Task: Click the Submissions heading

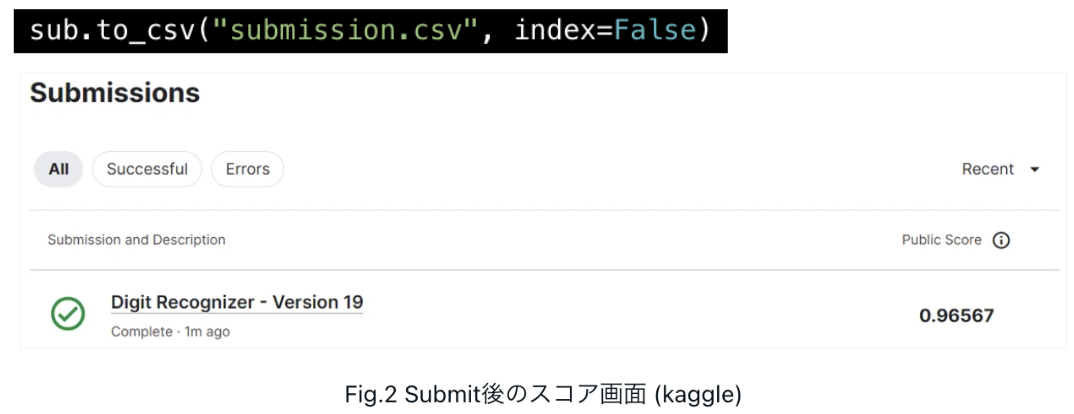Action: click(x=115, y=93)
